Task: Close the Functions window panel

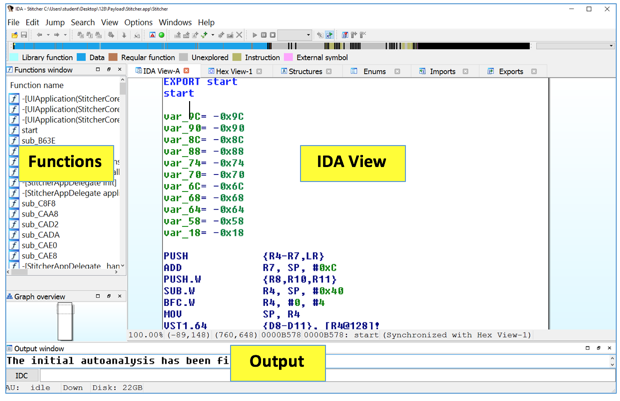Action: pyautogui.click(x=120, y=70)
